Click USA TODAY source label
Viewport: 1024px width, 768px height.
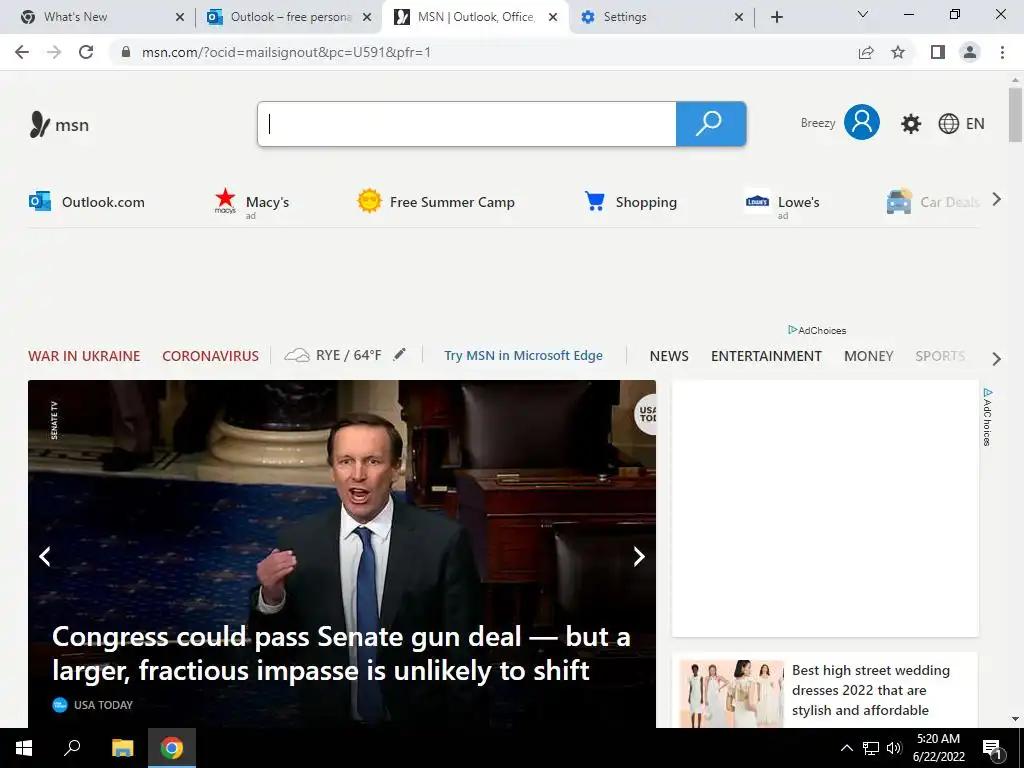103,705
